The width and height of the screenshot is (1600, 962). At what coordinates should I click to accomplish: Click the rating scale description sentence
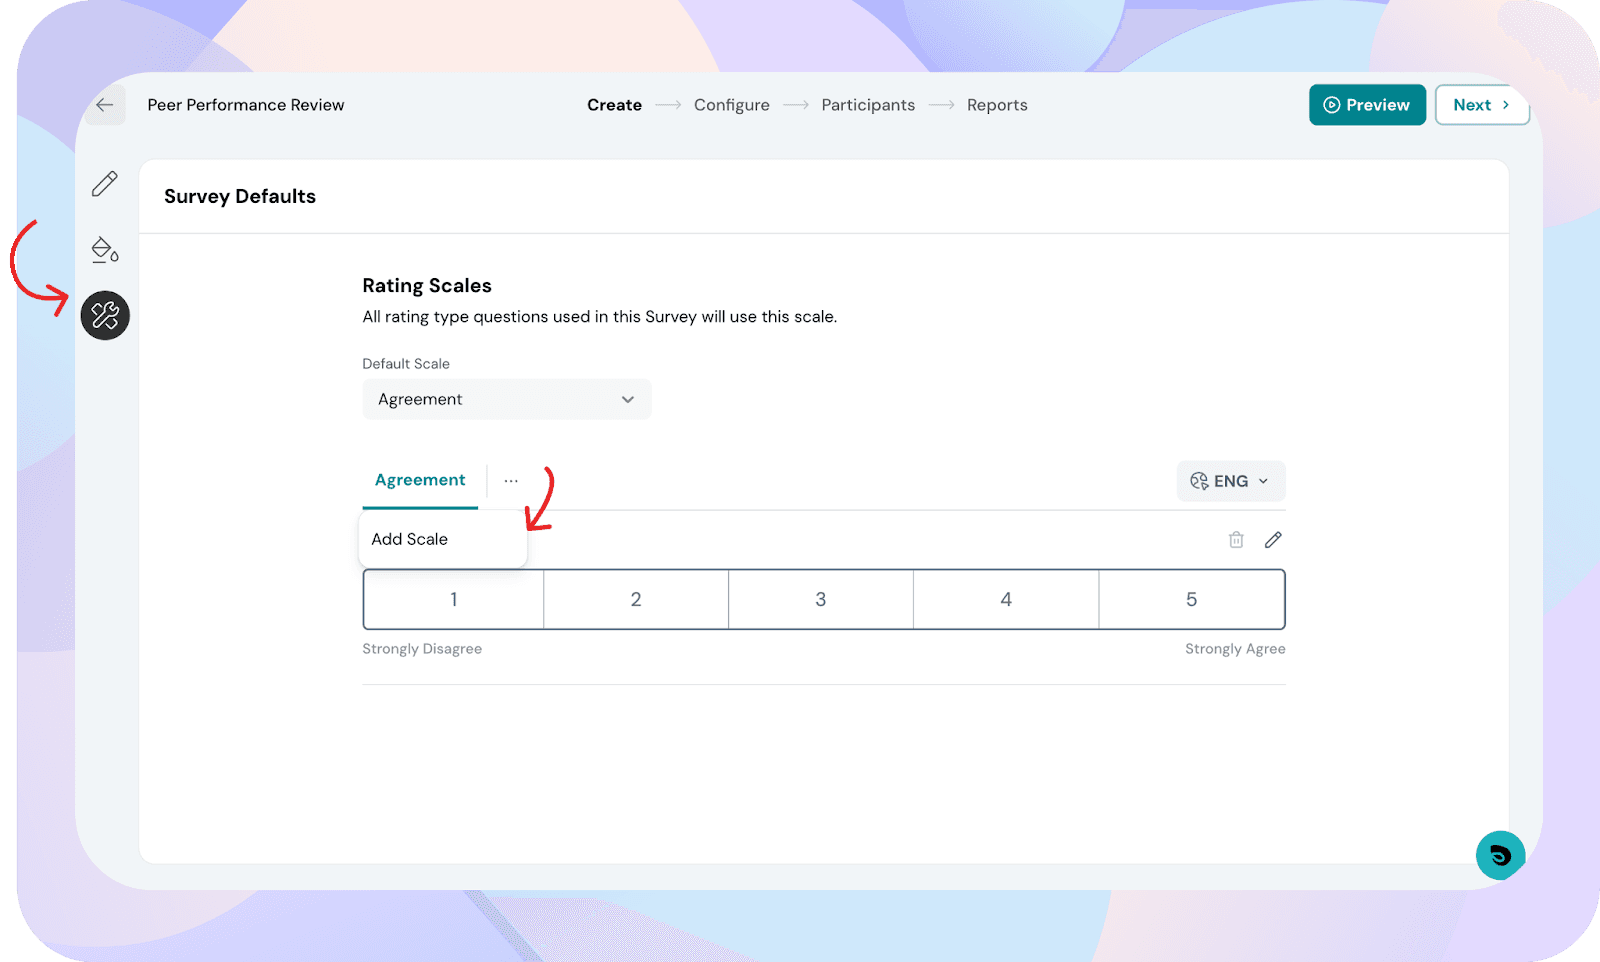600,317
